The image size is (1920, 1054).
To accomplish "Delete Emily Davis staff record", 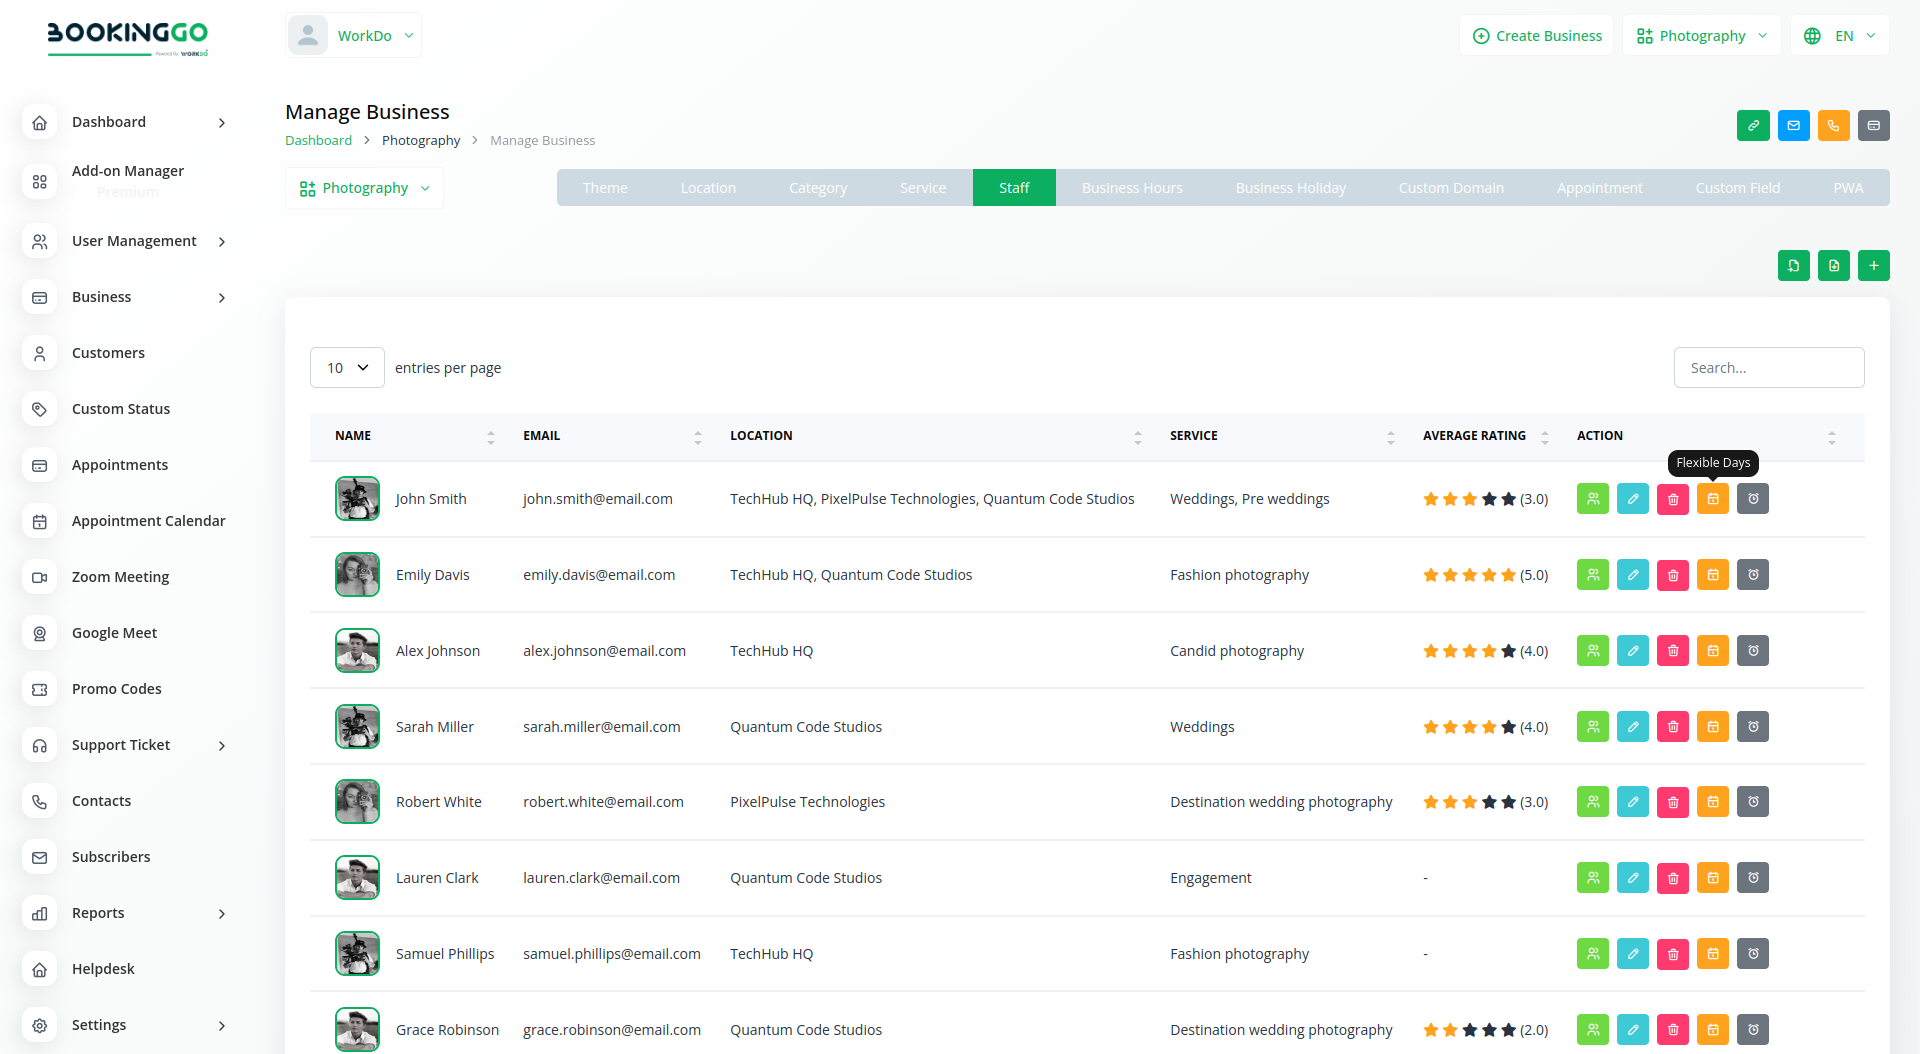I will [1672, 575].
